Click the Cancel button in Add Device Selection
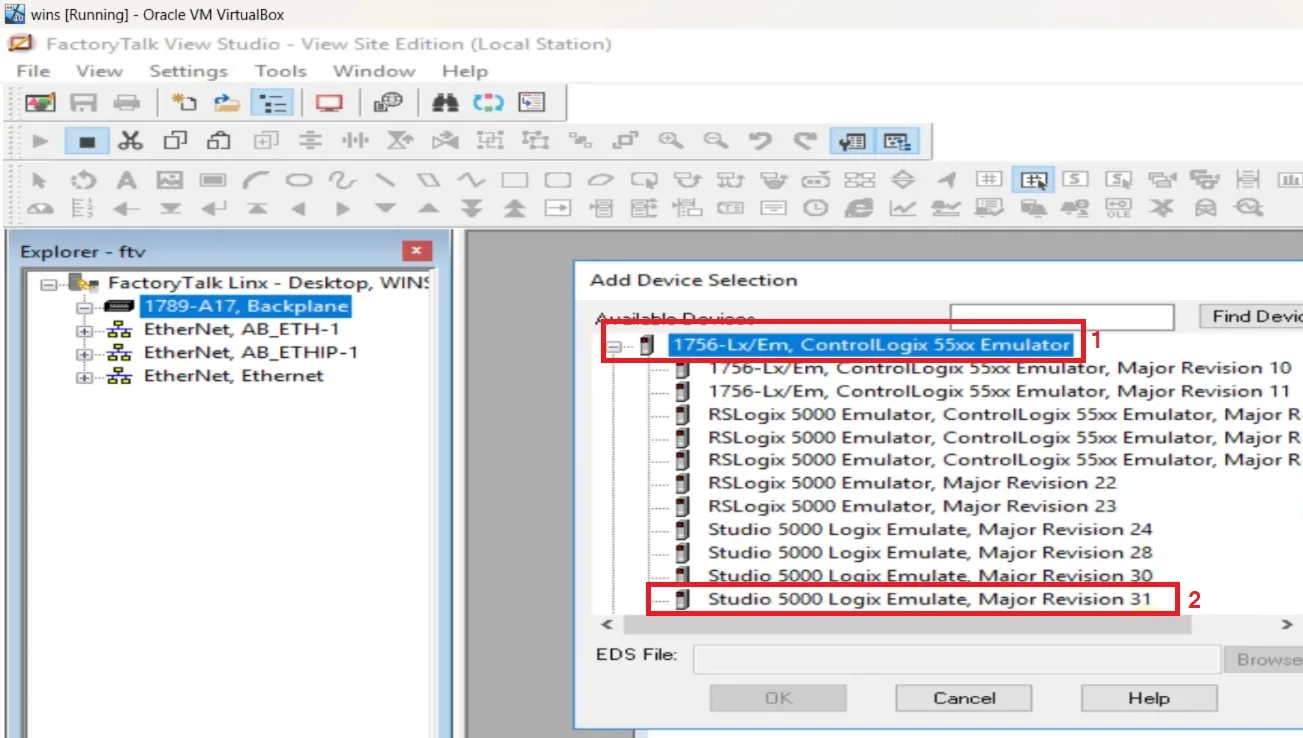The image size is (1303, 738). (962, 697)
